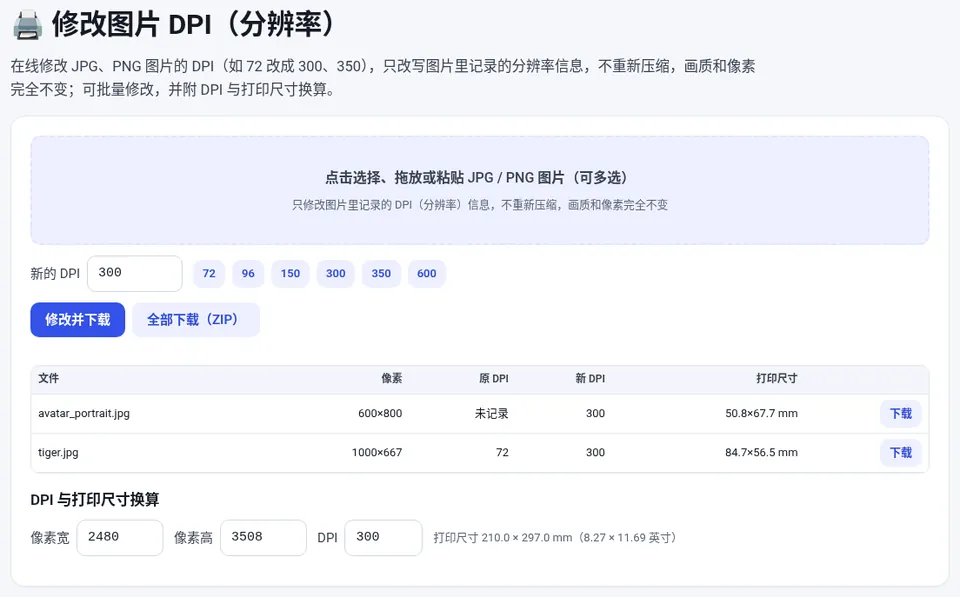This screenshot has width=960, height=597.
Task: Click tiger.jpg's new DPI value 300
Action: coord(595,452)
